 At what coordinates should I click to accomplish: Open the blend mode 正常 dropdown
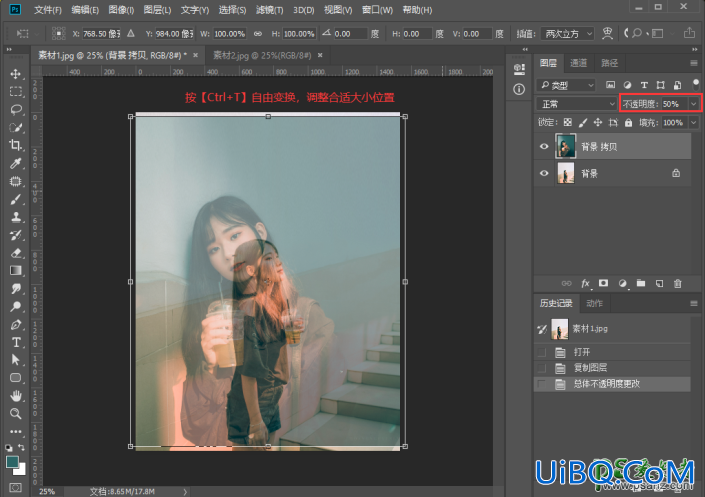pos(577,104)
